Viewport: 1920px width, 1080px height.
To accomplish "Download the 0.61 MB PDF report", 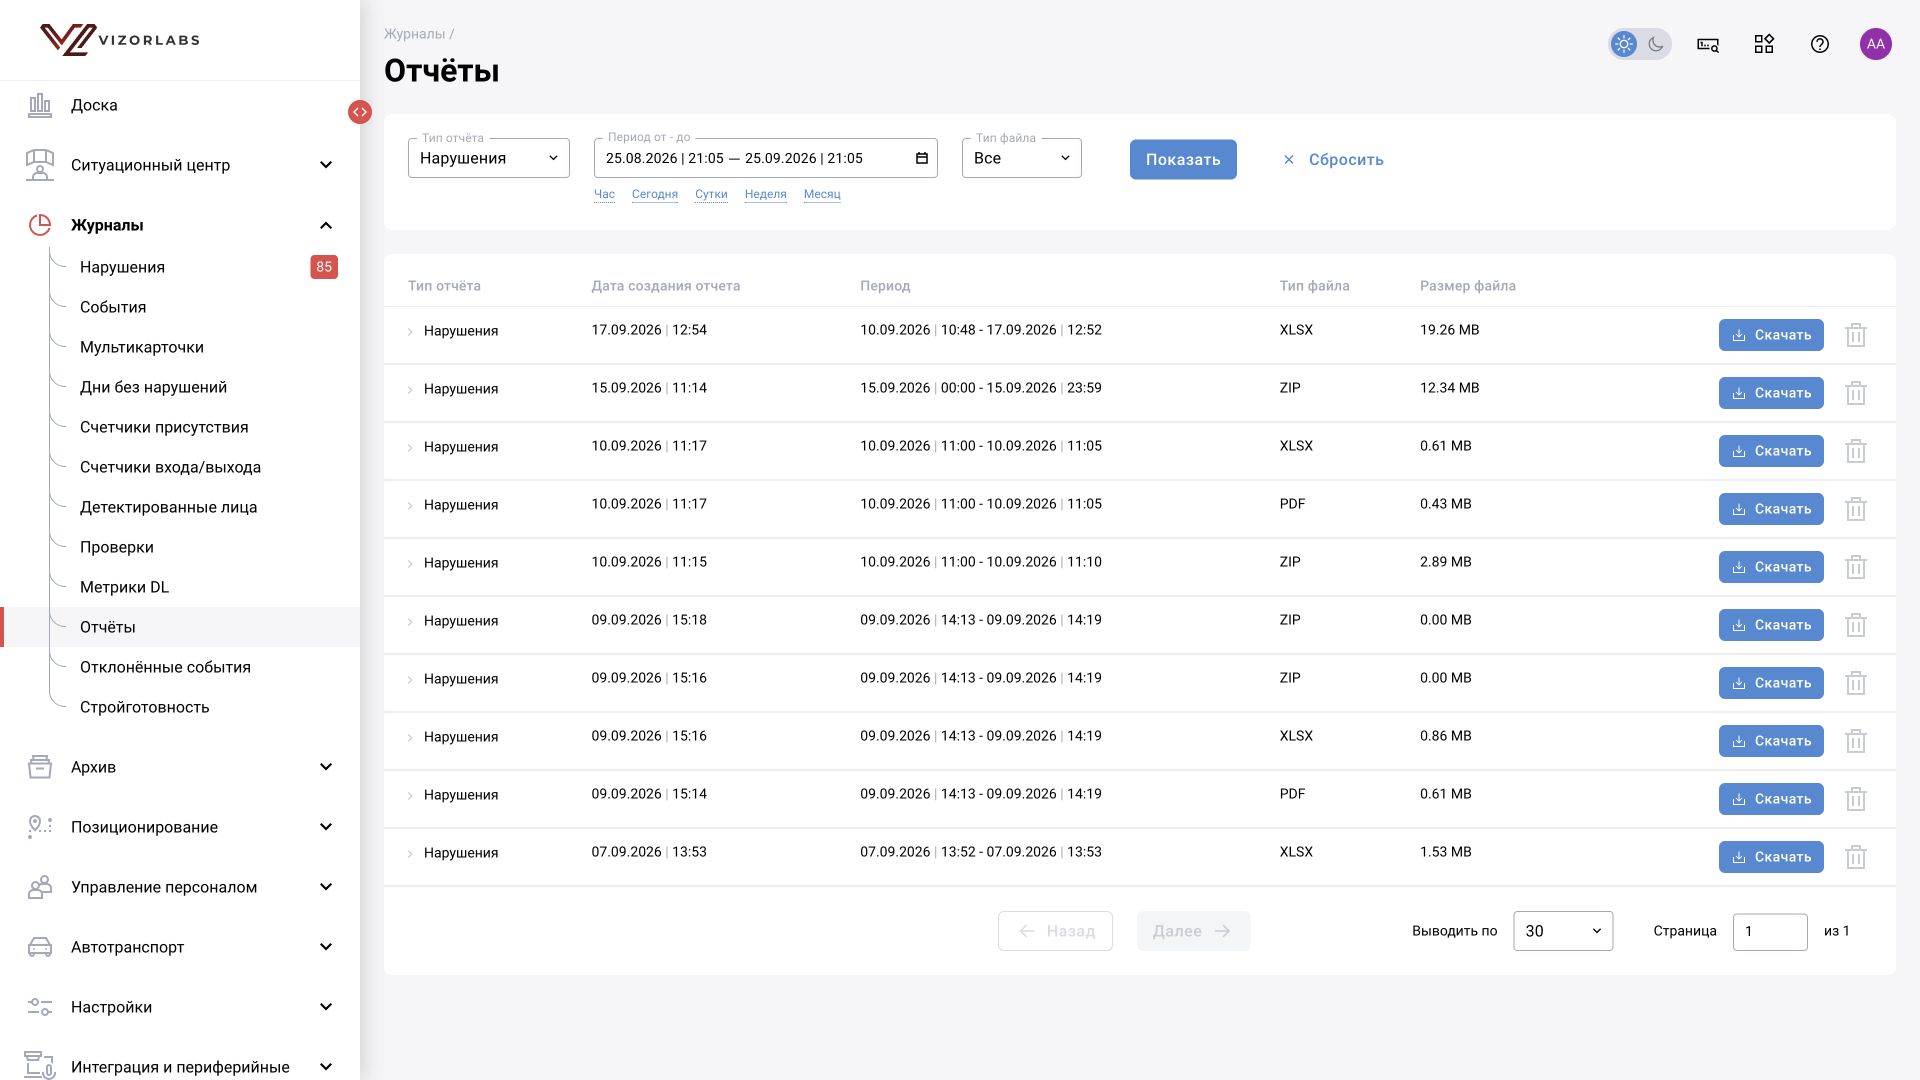I will [x=1771, y=799].
